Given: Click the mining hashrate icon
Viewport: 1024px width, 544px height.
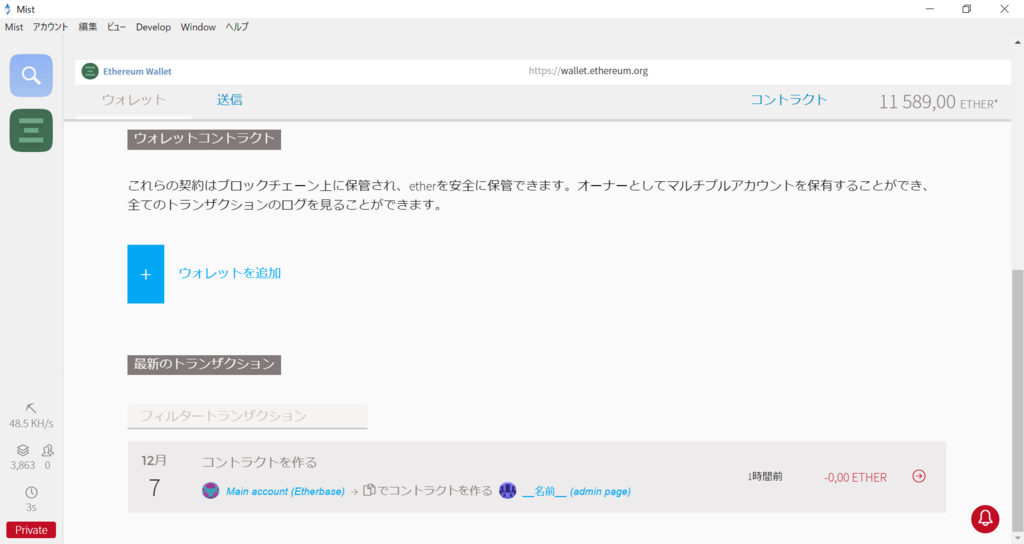Looking at the screenshot, I should coord(31,408).
